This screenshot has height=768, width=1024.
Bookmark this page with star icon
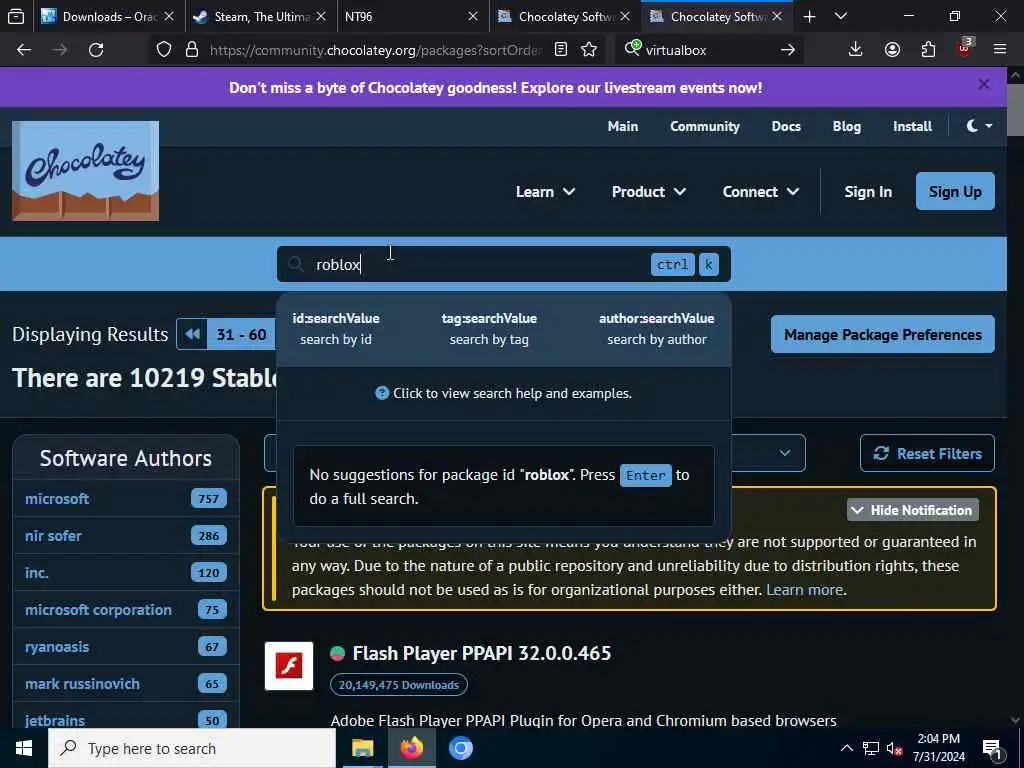tap(589, 50)
